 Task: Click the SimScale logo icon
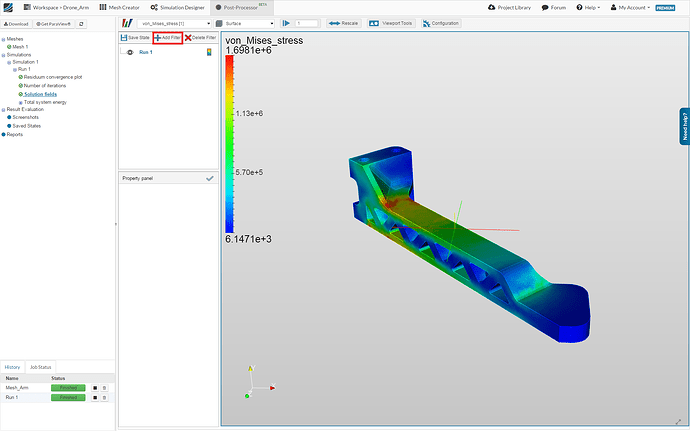pyautogui.click(x=9, y=7)
